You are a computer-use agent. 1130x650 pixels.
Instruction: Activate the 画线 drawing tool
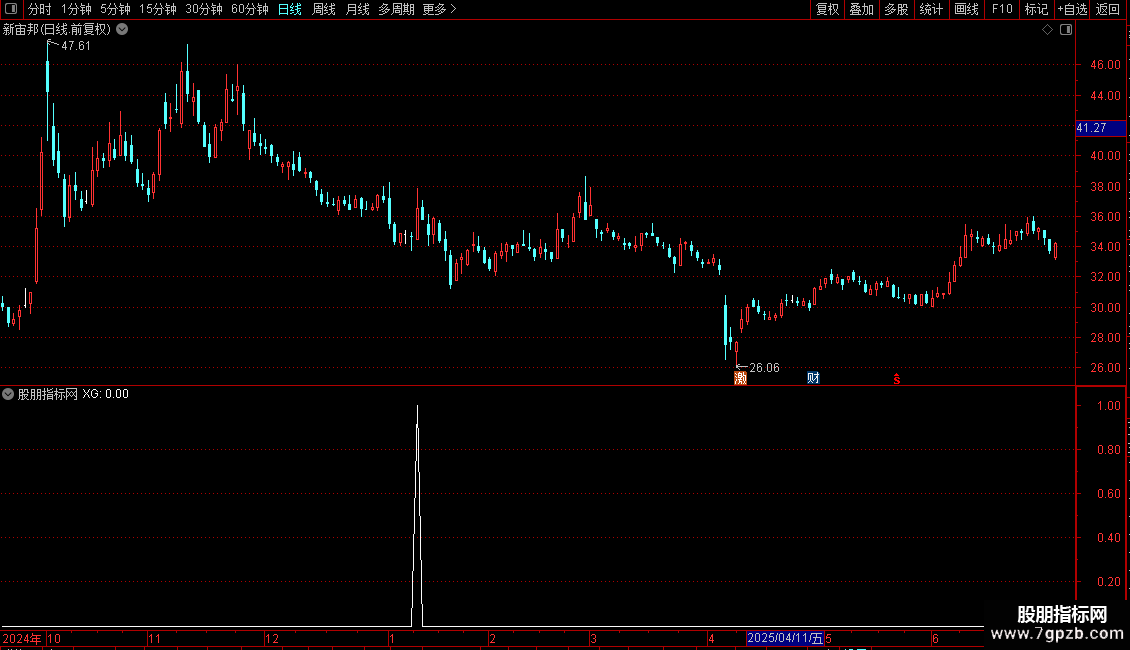pos(966,9)
